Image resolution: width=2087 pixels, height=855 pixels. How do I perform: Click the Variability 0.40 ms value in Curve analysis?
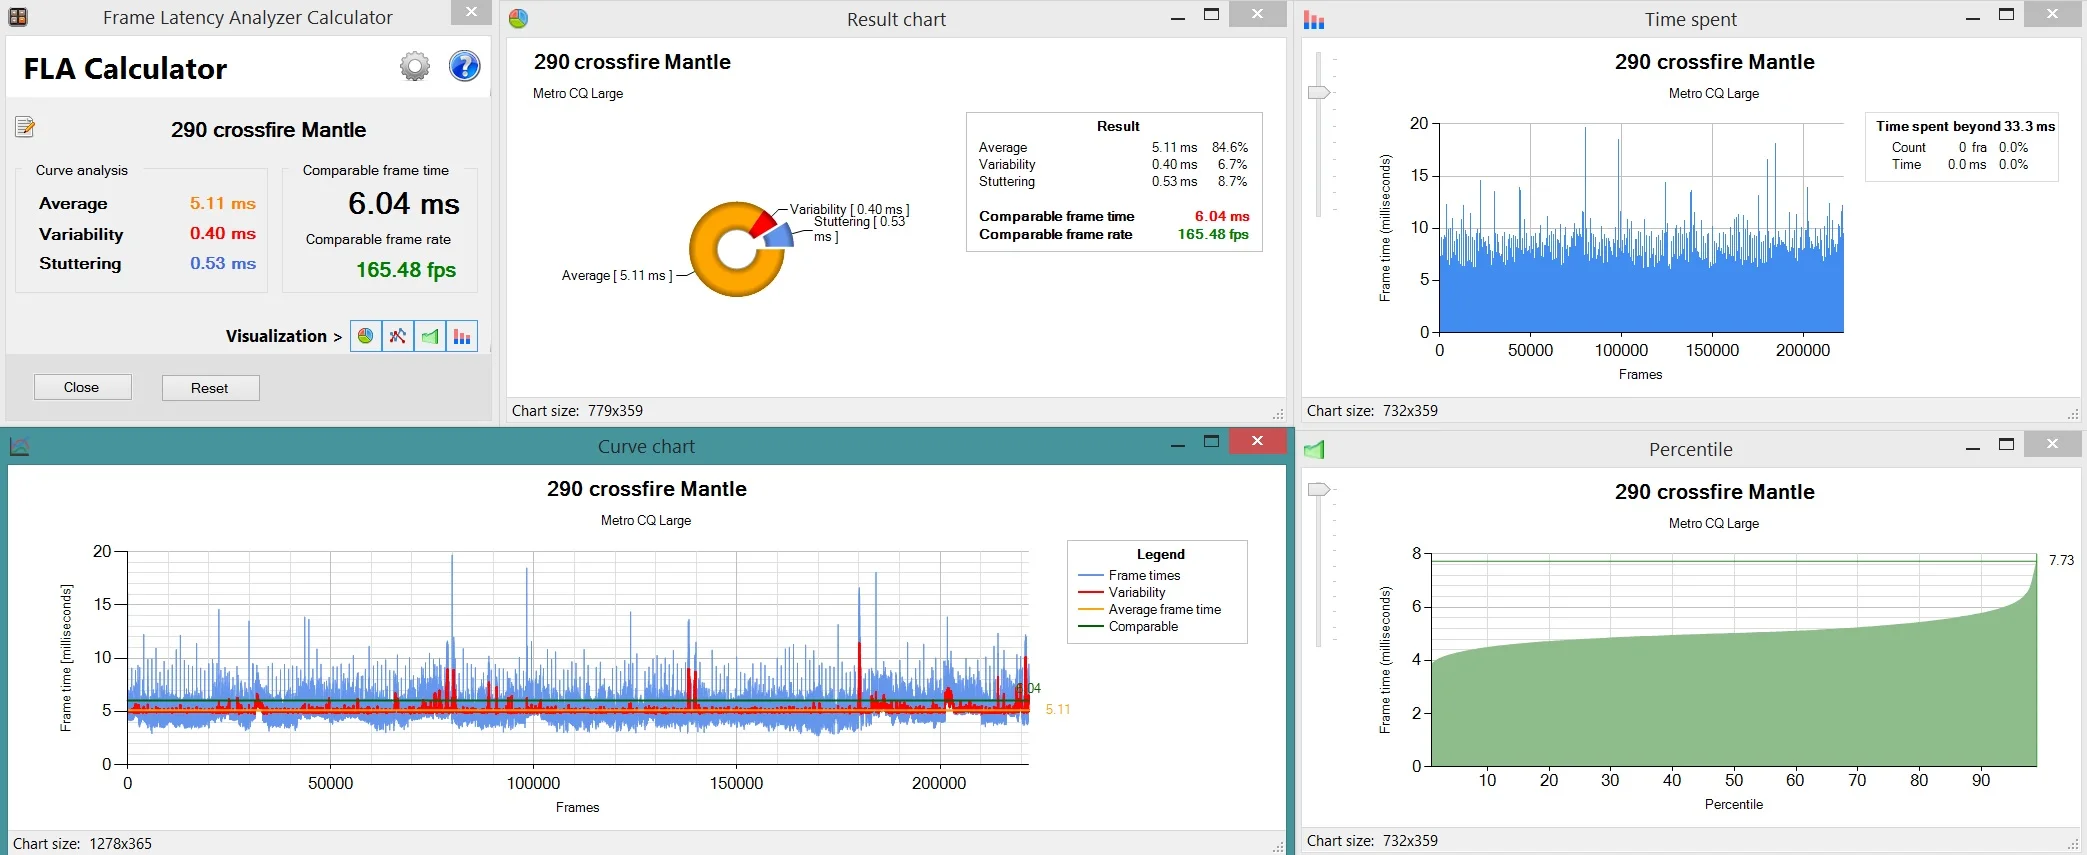223,233
